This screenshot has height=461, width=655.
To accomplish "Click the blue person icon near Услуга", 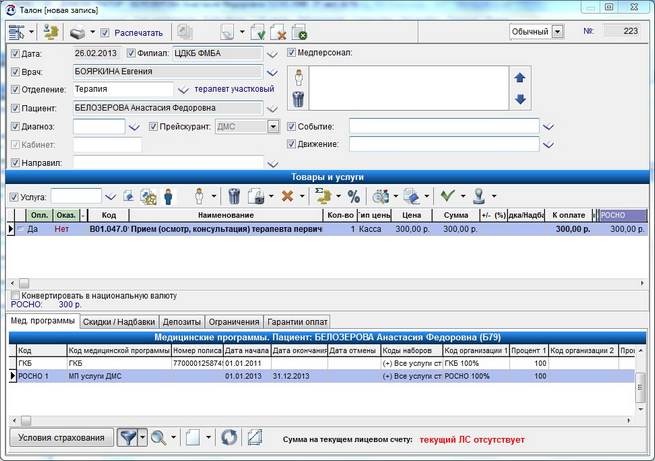I will [x=168, y=196].
